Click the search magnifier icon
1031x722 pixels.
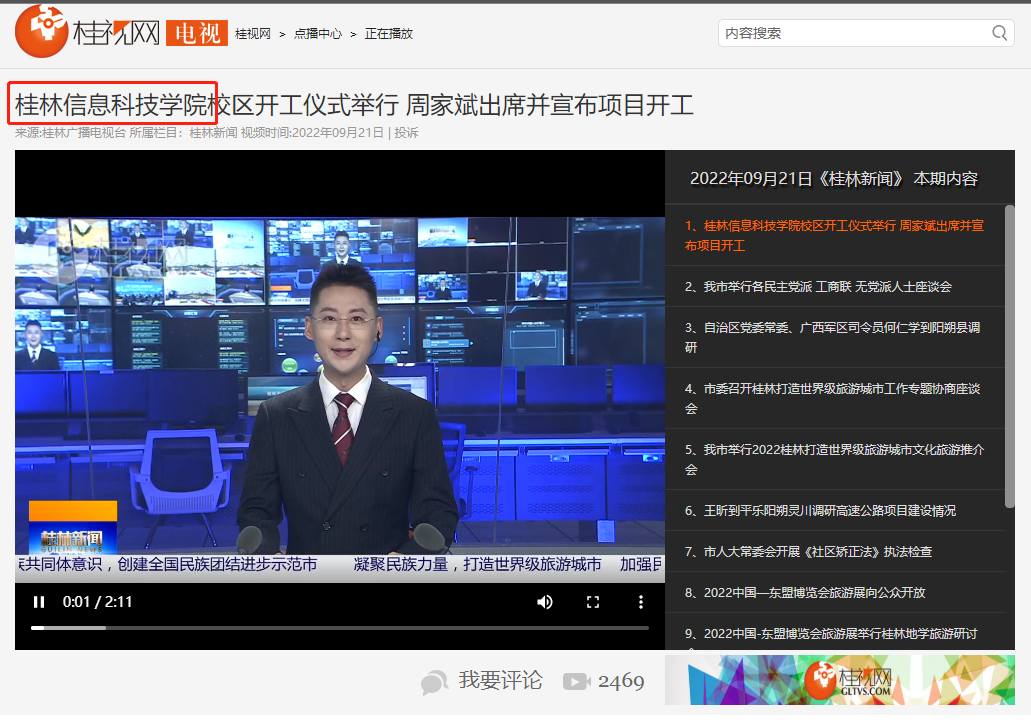coord(999,33)
